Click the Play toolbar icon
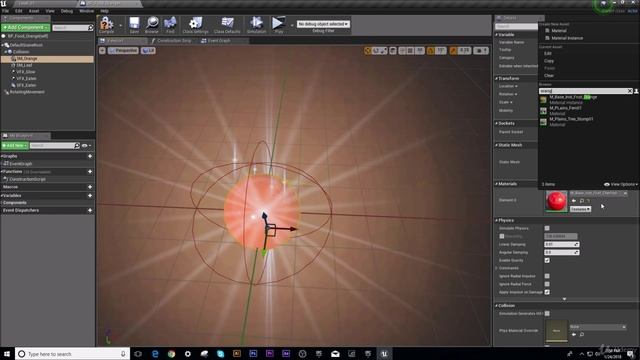 278,24
